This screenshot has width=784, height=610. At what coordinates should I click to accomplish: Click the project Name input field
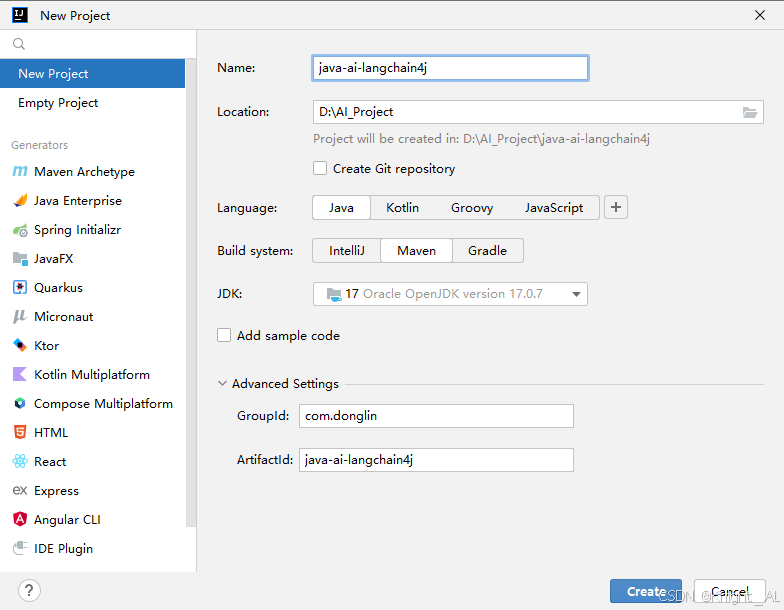450,68
